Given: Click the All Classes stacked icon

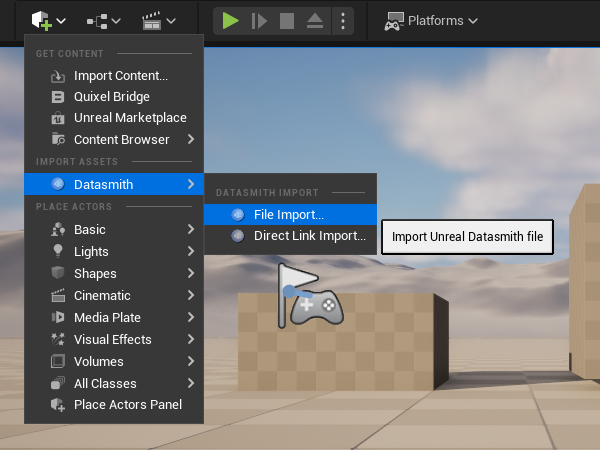Looking at the screenshot, I should point(58,383).
